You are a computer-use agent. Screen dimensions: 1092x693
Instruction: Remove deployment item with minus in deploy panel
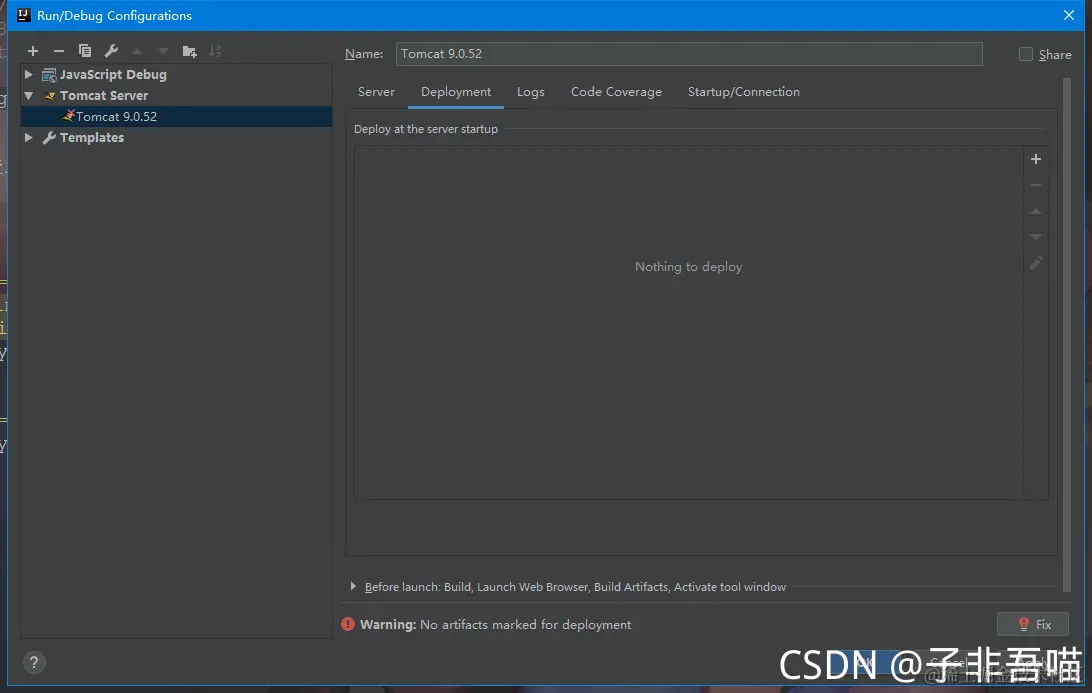[1036, 185]
